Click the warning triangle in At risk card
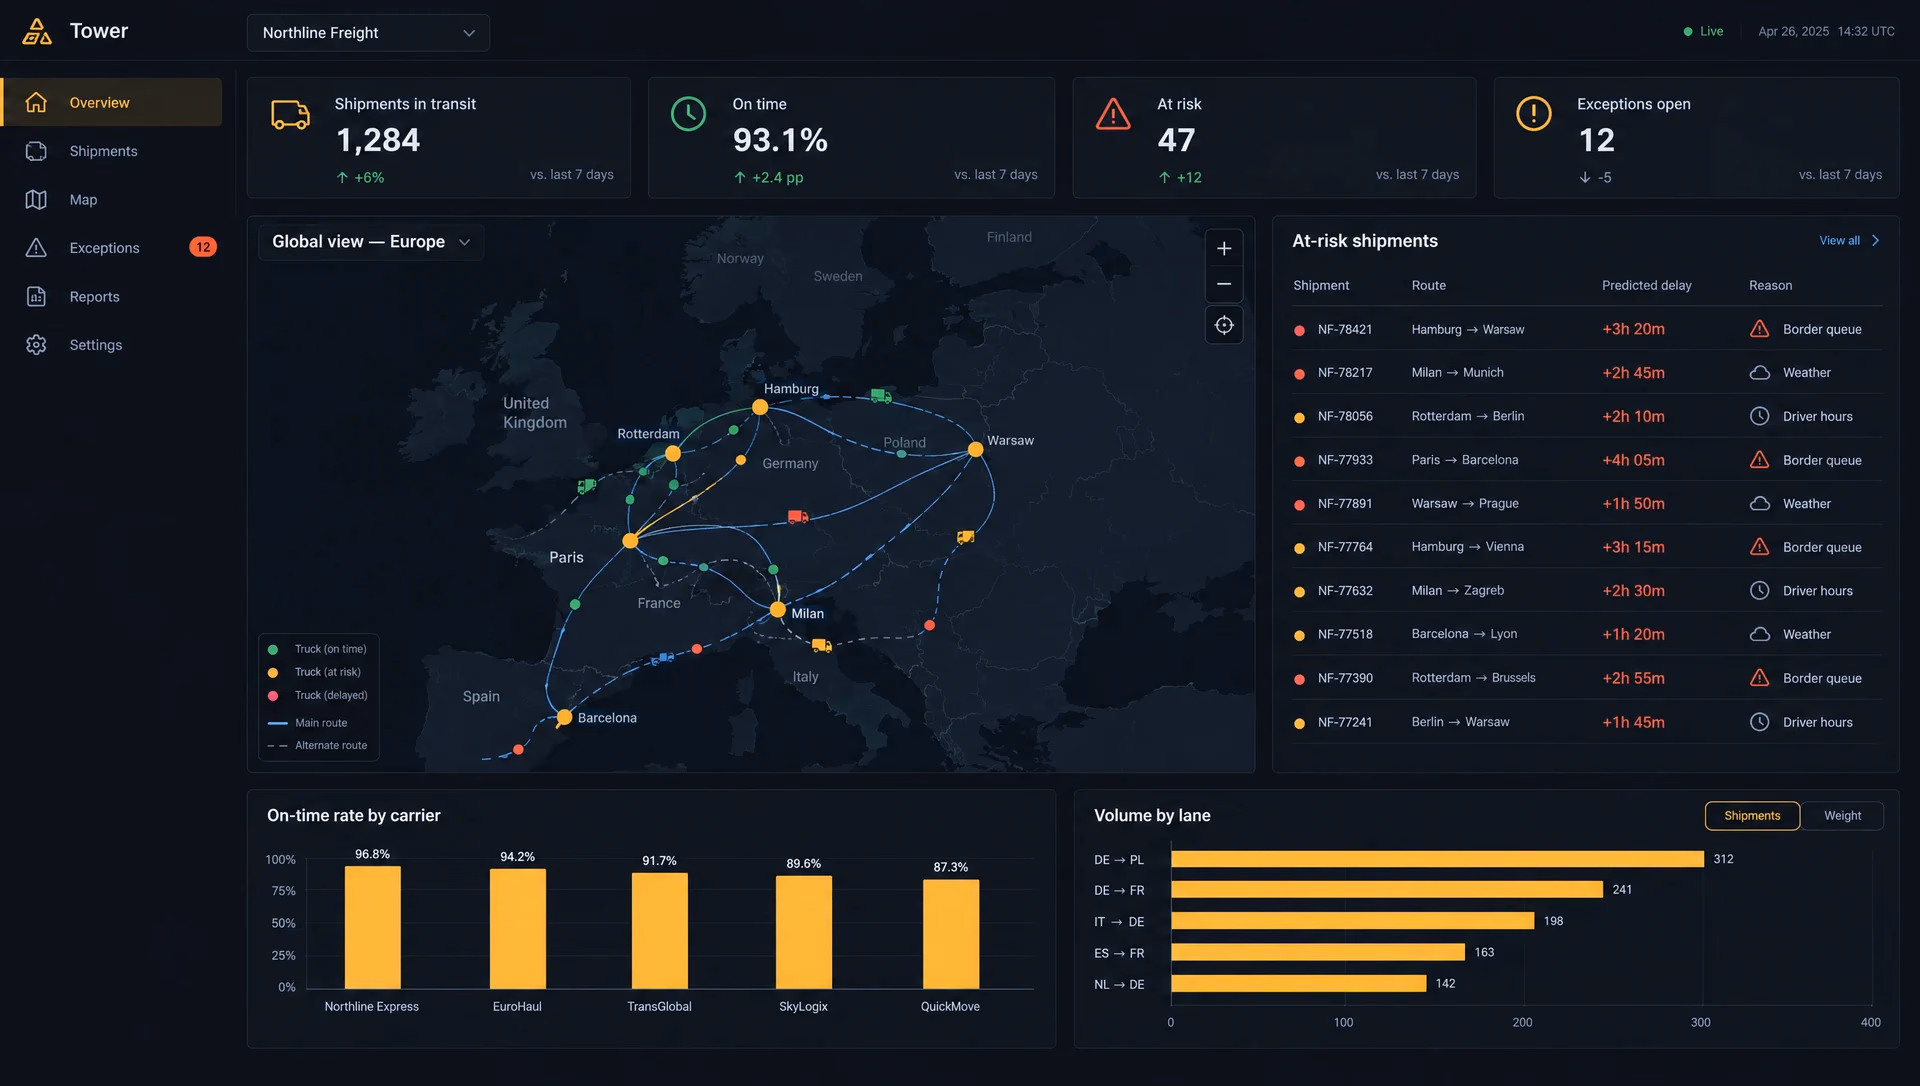1920x1086 pixels. pos(1113,114)
